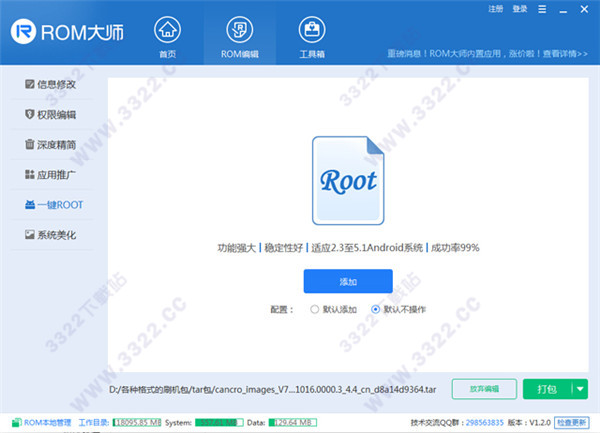The width and height of the screenshot is (600, 433).
Task: Click the 适应2.3至5.1Android系统 text
Action: coord(367,248)
